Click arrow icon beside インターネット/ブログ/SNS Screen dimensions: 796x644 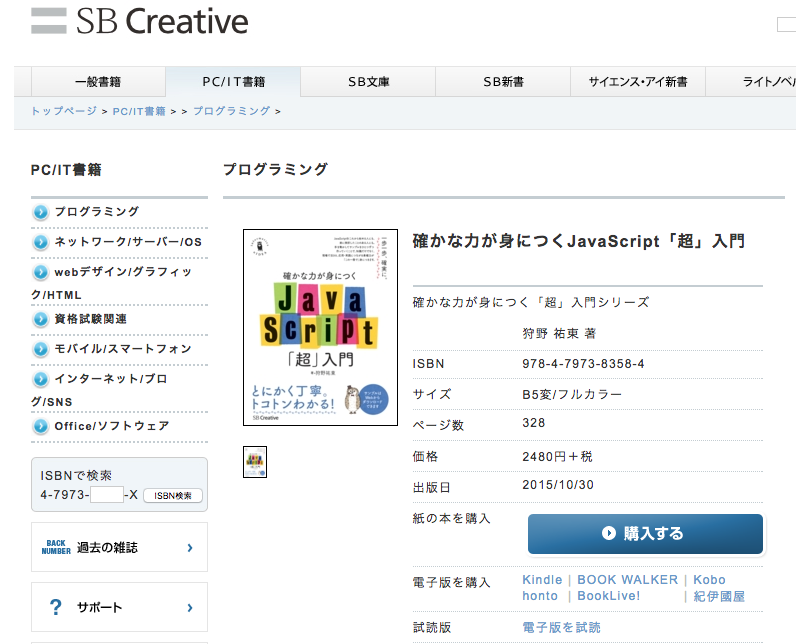coord(41,379)
